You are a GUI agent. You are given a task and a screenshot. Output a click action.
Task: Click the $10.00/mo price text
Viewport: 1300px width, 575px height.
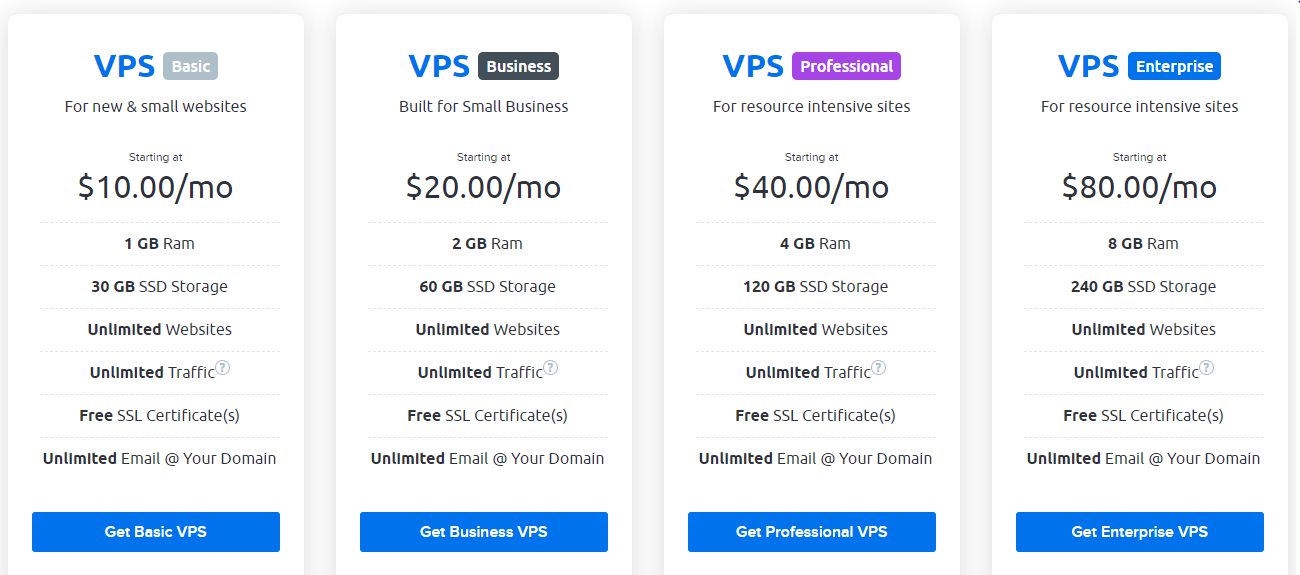(x=156, y=187)
